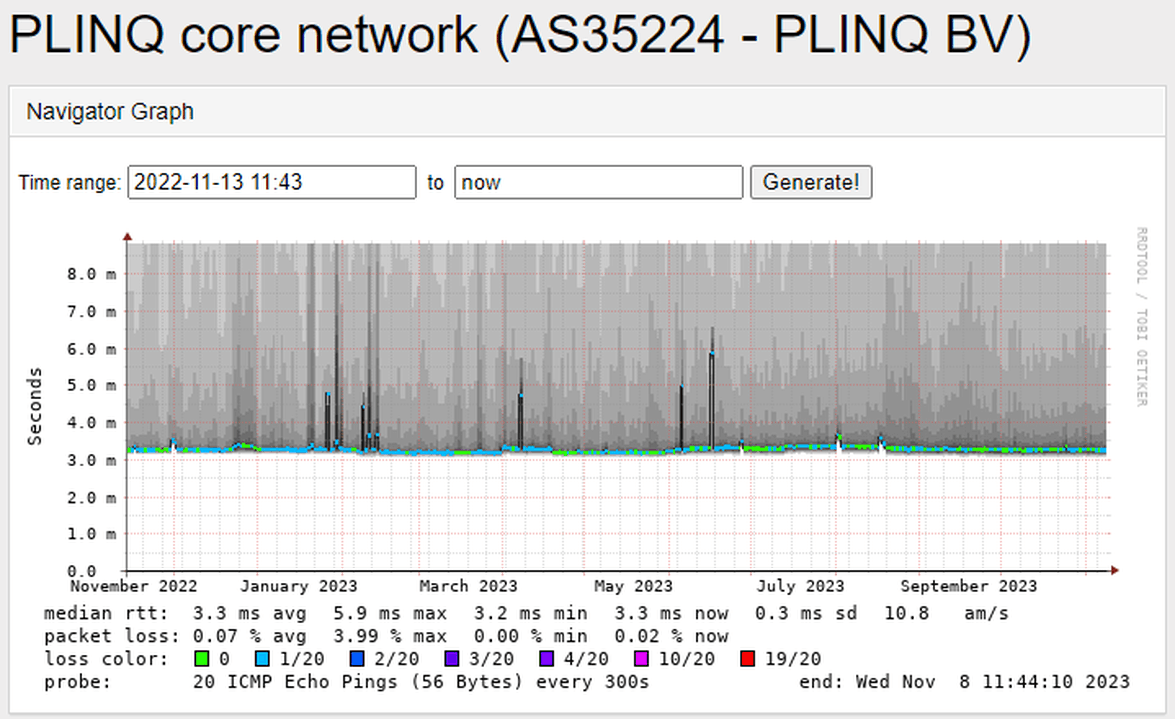Viewport: 1175px width, 719px height.
Task: Click the 'May 2023' axis label
Action: (633, 586)
